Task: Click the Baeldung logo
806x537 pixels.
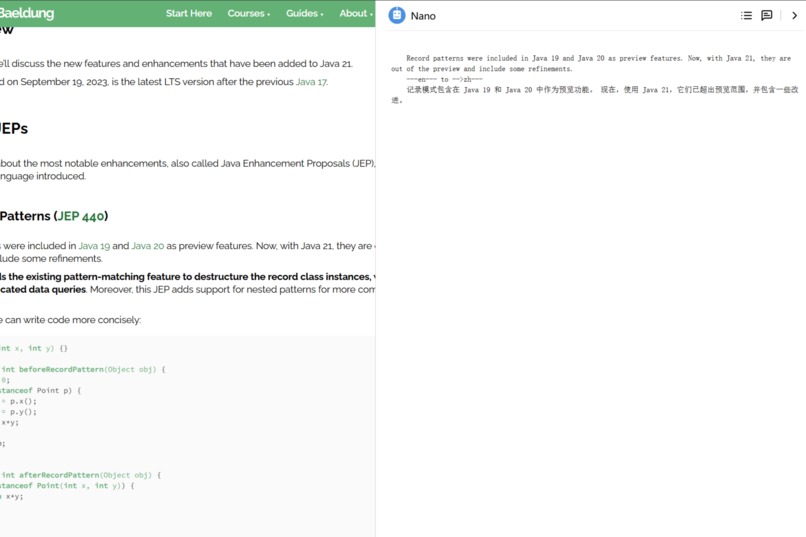Action: pos(27,13)
